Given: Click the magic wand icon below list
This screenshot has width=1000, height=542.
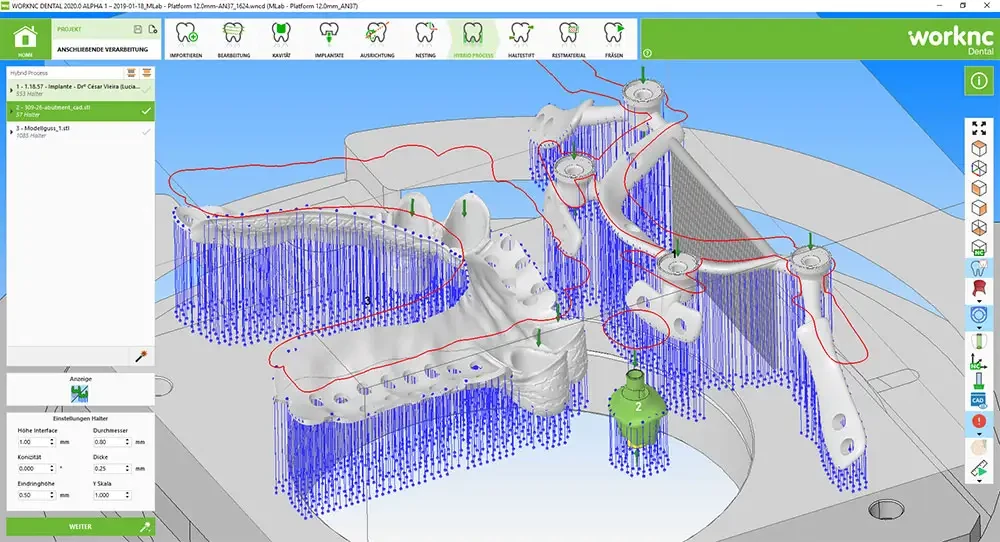Looking at the screenshot, I should tap(141, 356).
